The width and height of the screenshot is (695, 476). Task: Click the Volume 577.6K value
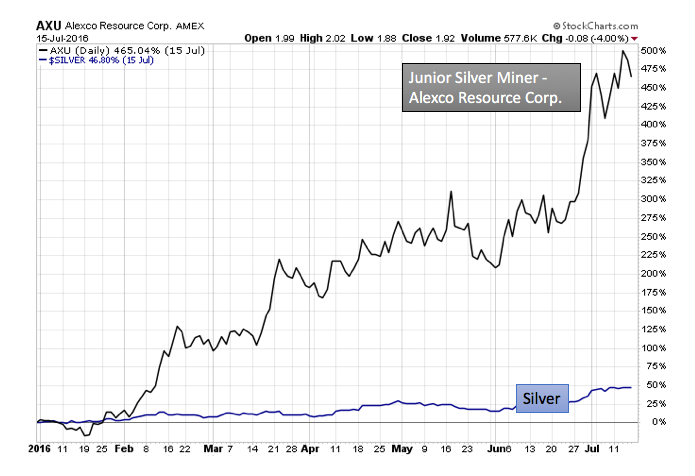point(521,38)
